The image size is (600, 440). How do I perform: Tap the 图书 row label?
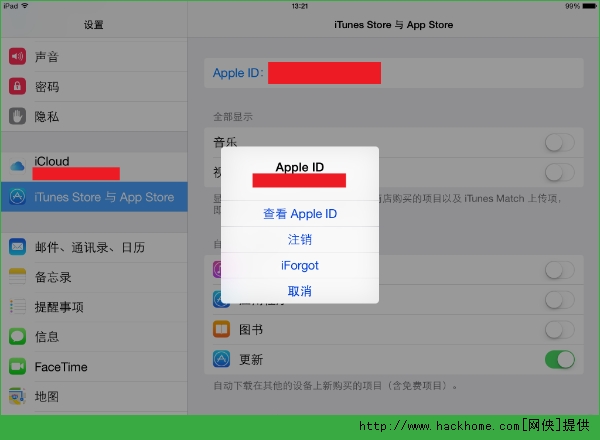[251, 329]
